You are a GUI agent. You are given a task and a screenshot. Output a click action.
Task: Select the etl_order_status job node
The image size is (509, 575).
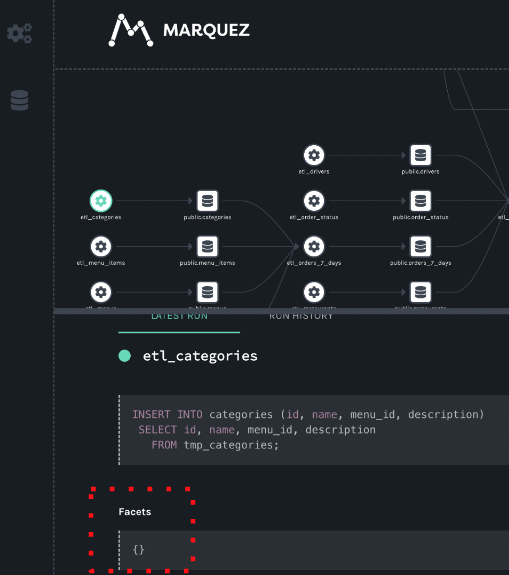(x=314, y=201)
